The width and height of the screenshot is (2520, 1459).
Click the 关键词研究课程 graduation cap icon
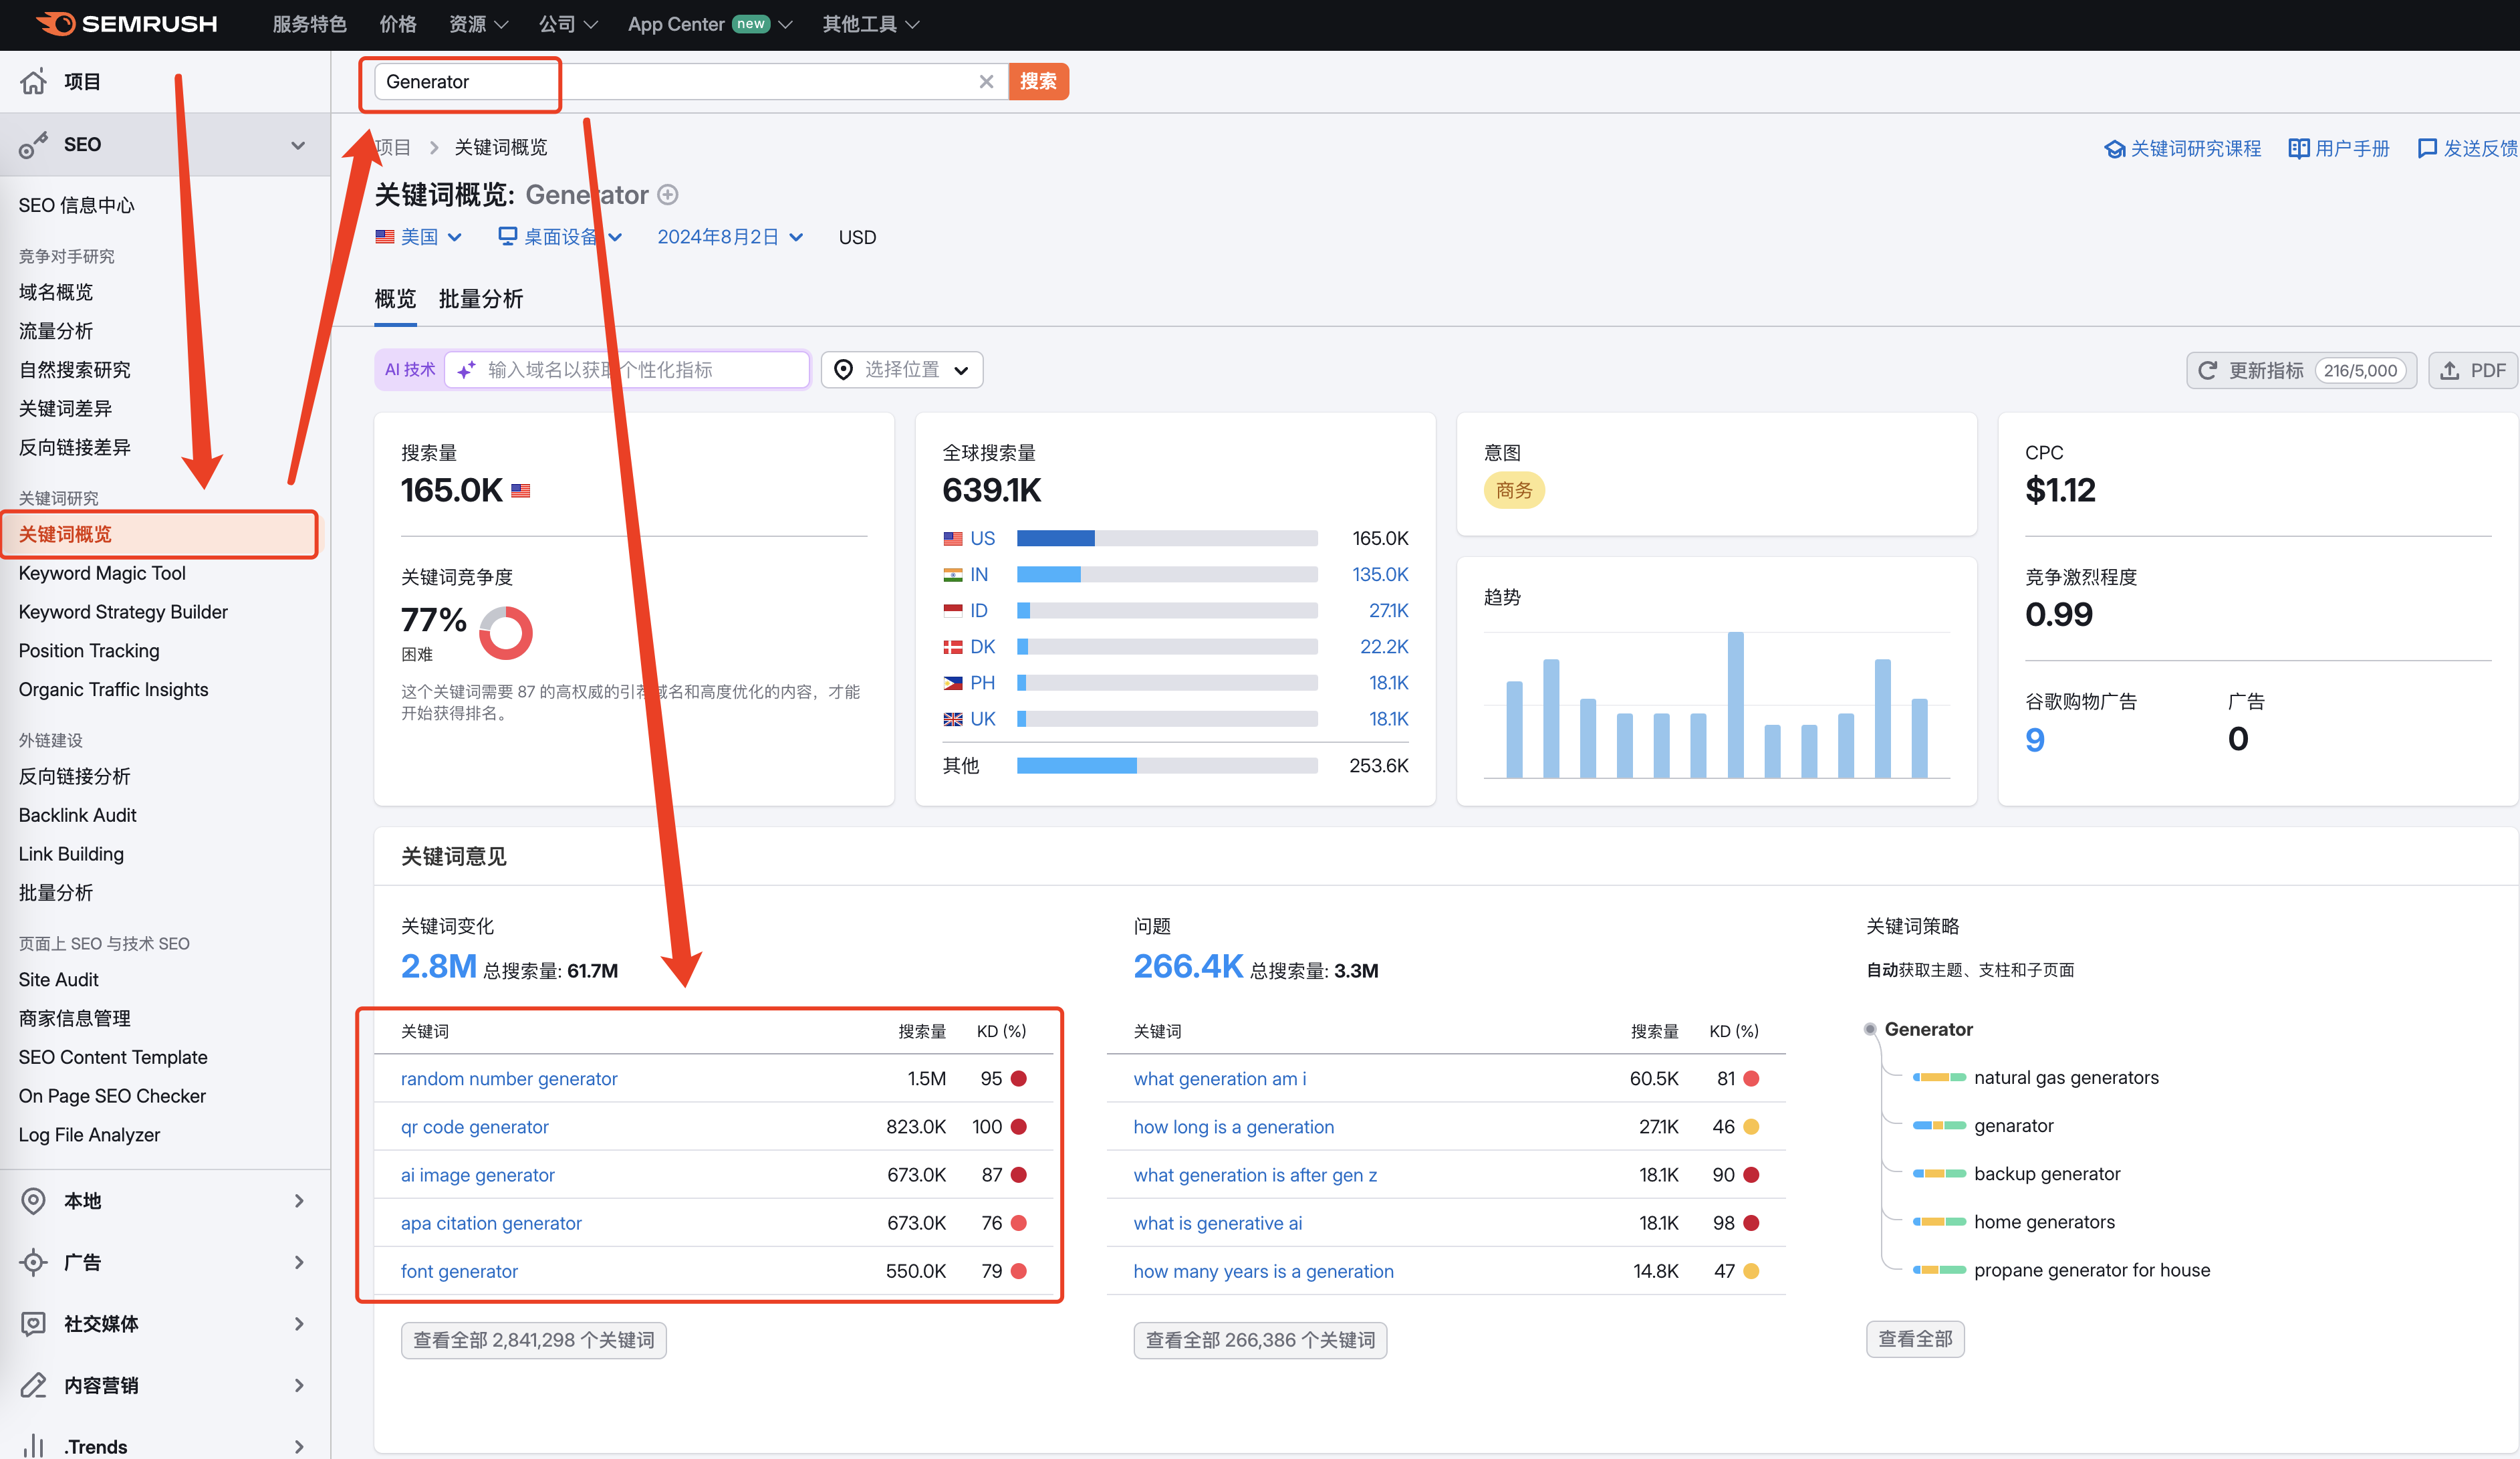[x=2114, y=149]
